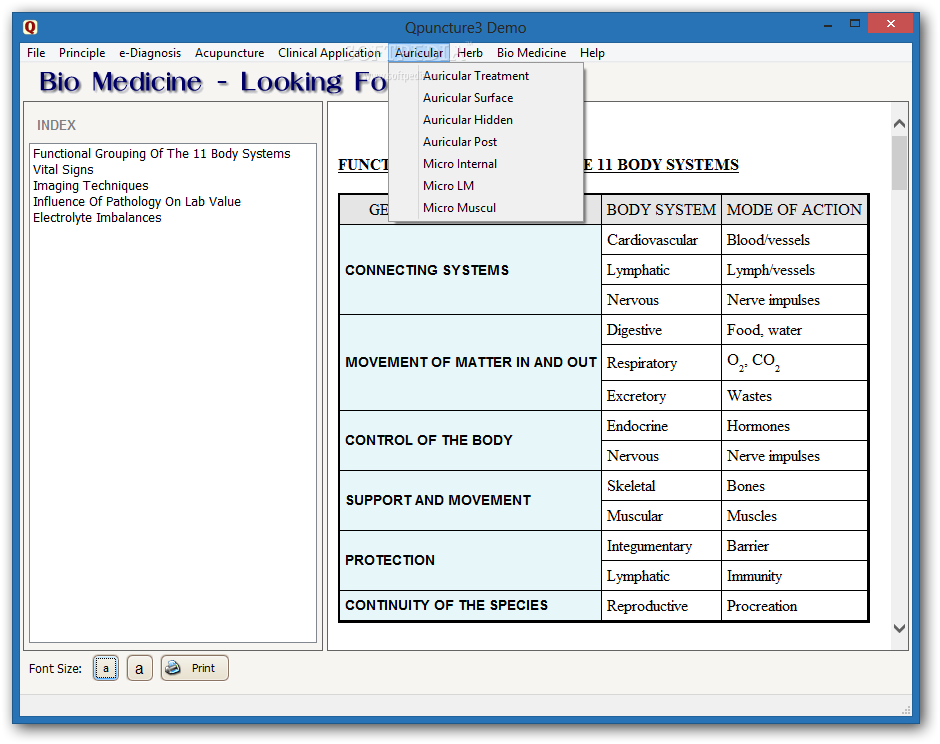
Task: Open the Help menu
Action: pyautogui.click(x=592, y=53)
